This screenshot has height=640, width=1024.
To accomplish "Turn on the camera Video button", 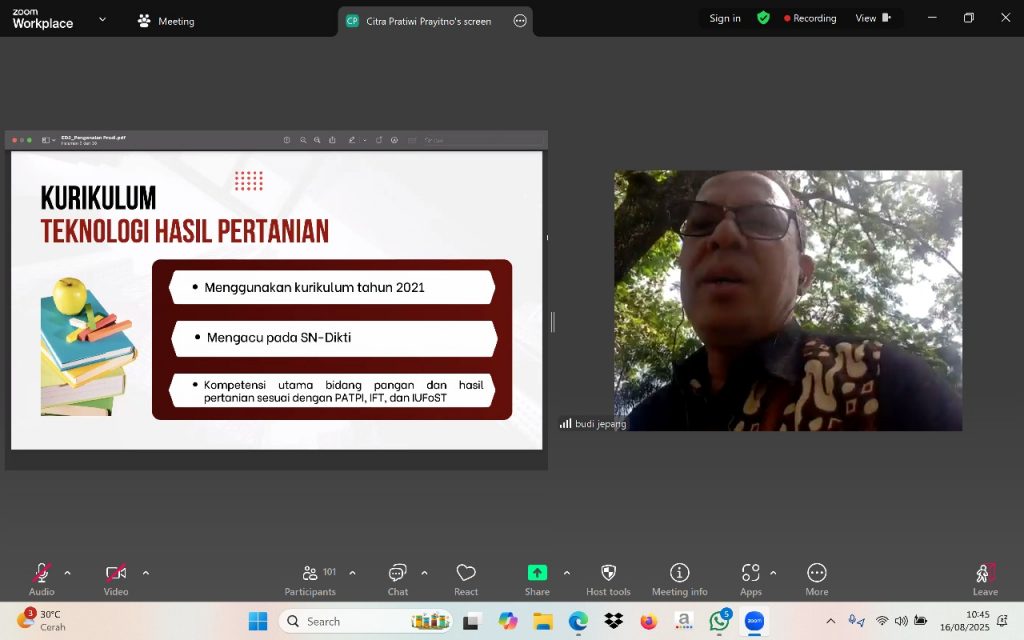I will pyautogui.click(x=116, y=579).
